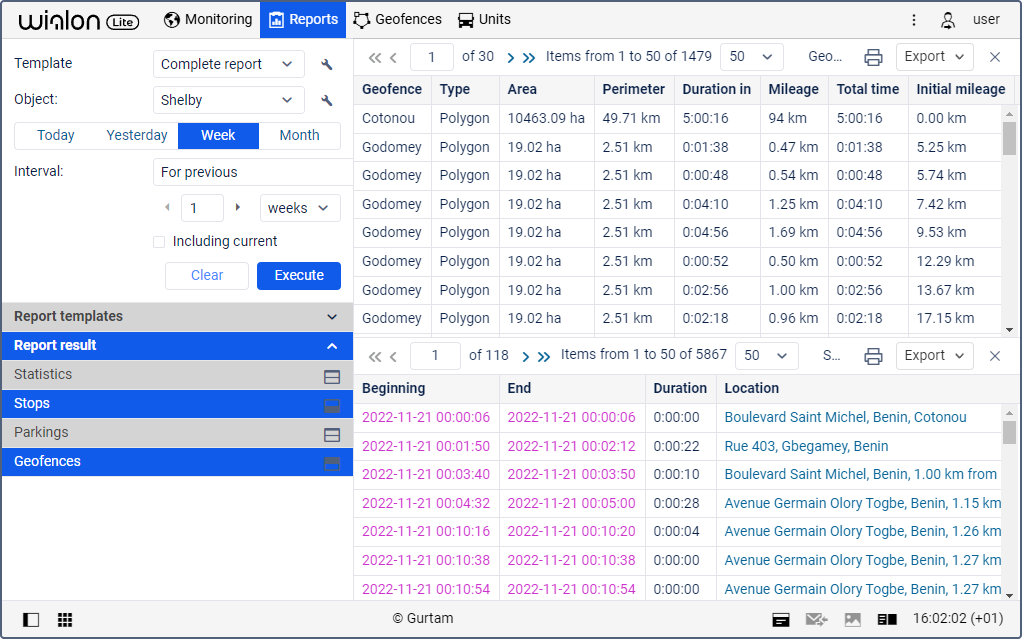This screenshot has width=1022, height=639.
Task: Change Geofences table rows-per-page dropdown
Action: [752, 57]
